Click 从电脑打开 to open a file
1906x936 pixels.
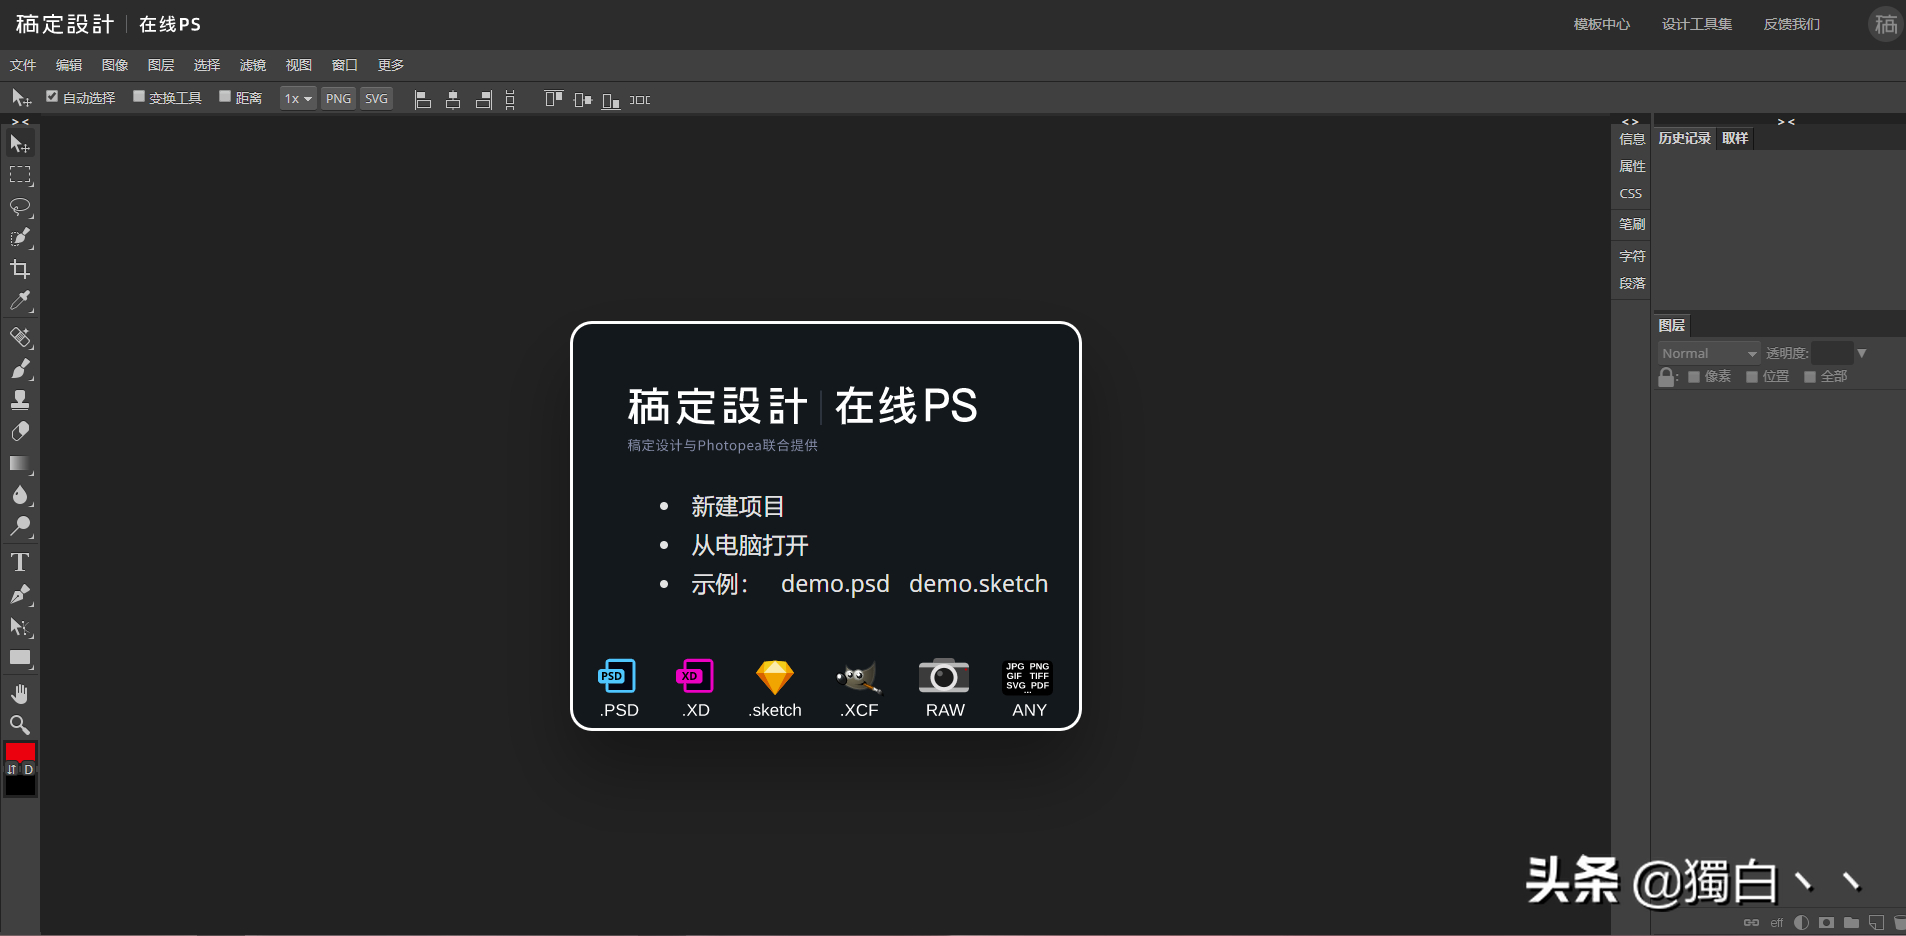pyautogui.click(x=750, y=546)
